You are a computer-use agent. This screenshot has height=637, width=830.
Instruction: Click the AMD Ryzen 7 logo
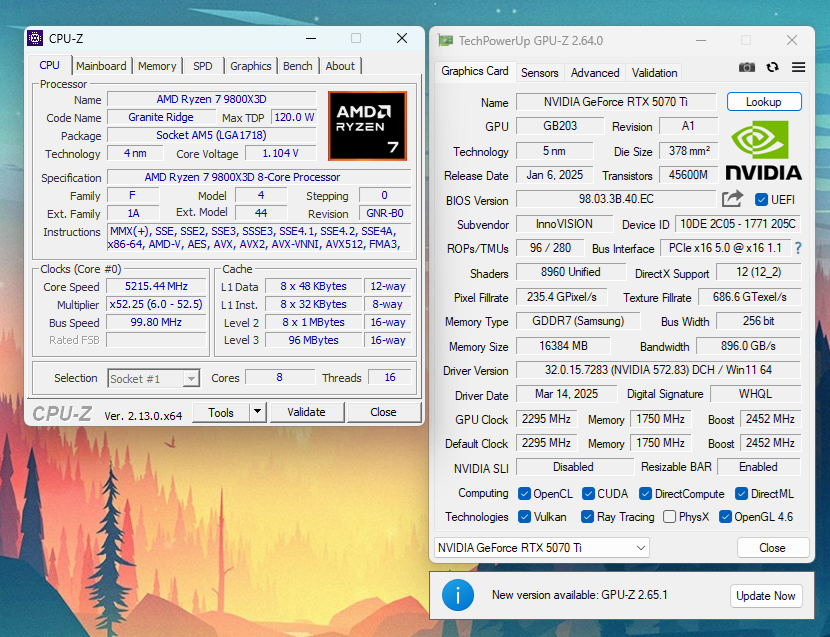pyautogui.click(x=367, y=126)
